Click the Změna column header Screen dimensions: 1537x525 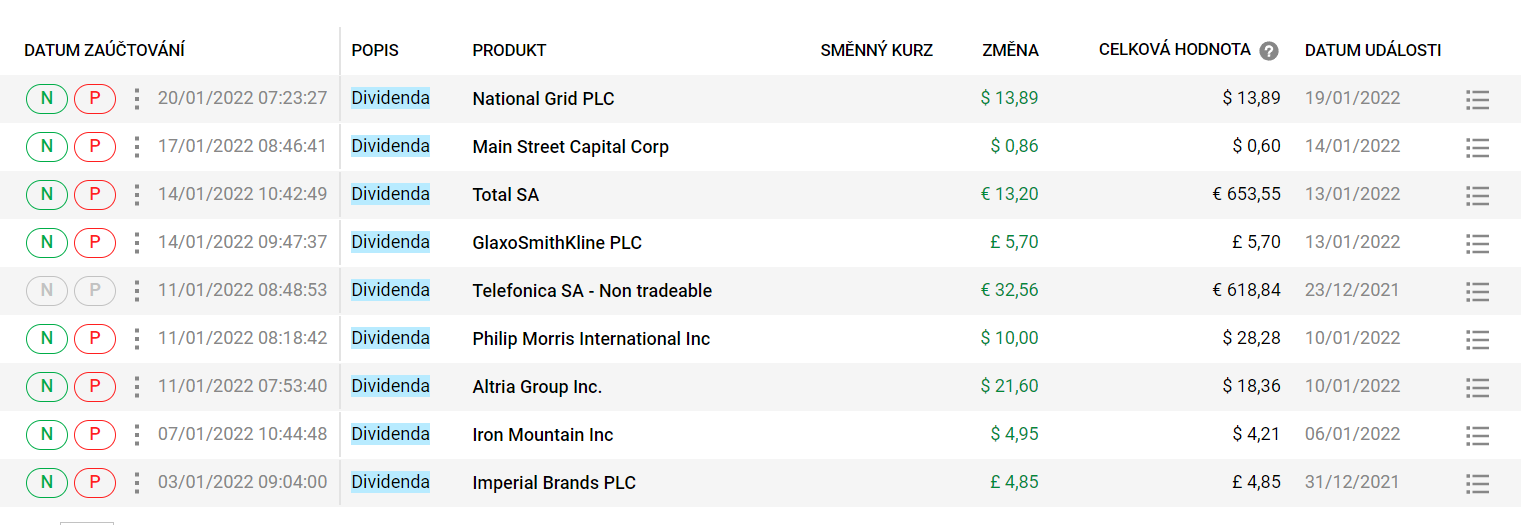tap(1010, 50)
